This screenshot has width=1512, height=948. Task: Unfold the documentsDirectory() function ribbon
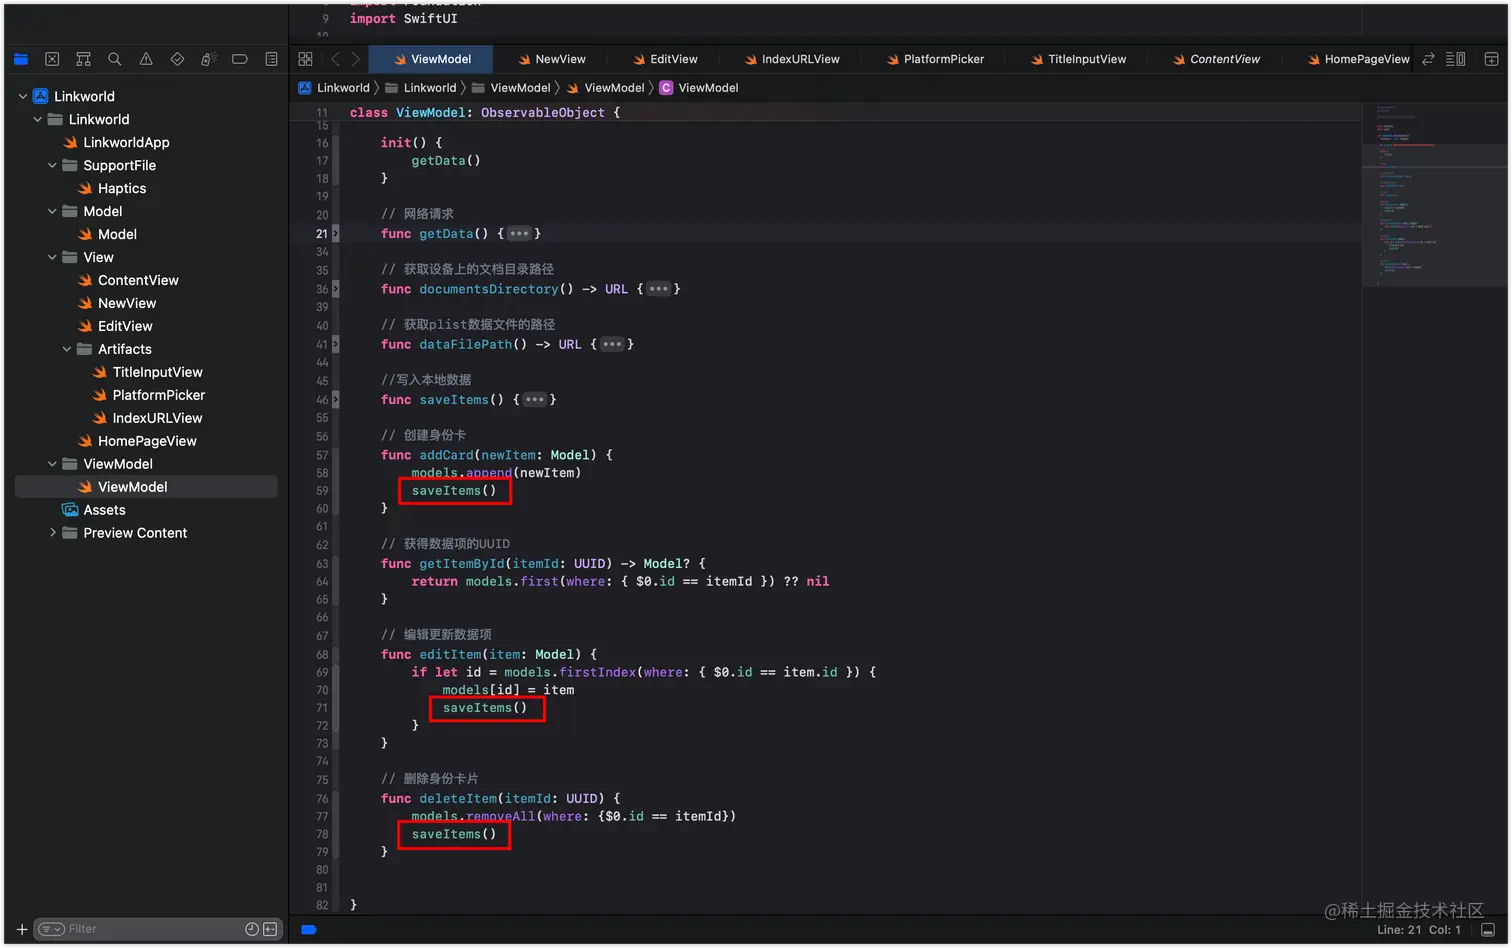[335, 288]
